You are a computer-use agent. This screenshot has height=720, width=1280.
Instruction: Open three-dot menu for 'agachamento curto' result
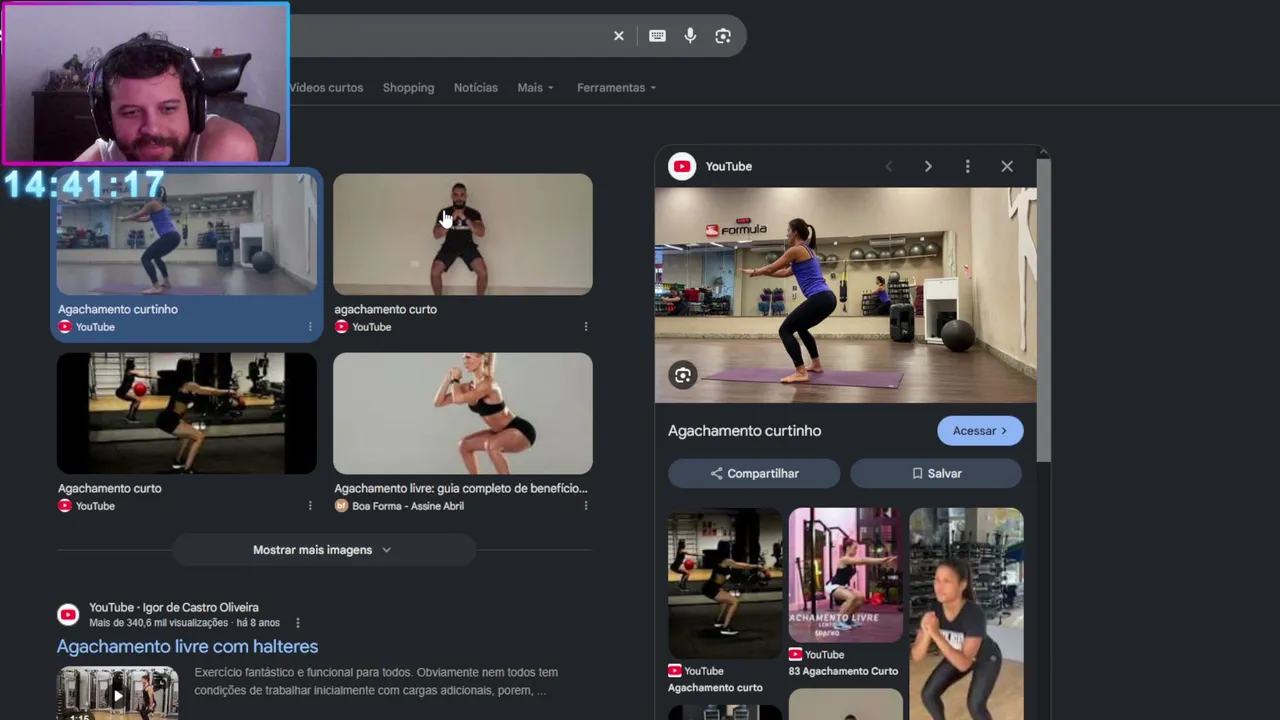click(x=586, y=327)
